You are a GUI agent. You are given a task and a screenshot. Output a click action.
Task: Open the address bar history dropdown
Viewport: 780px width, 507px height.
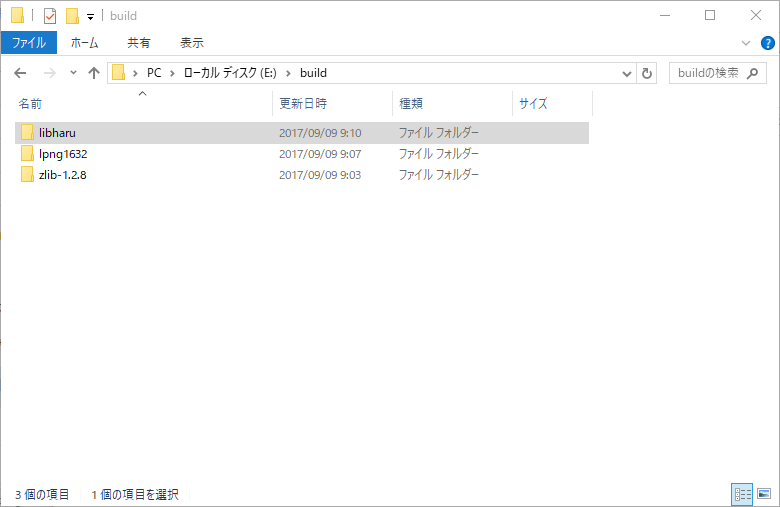point(627,74)
